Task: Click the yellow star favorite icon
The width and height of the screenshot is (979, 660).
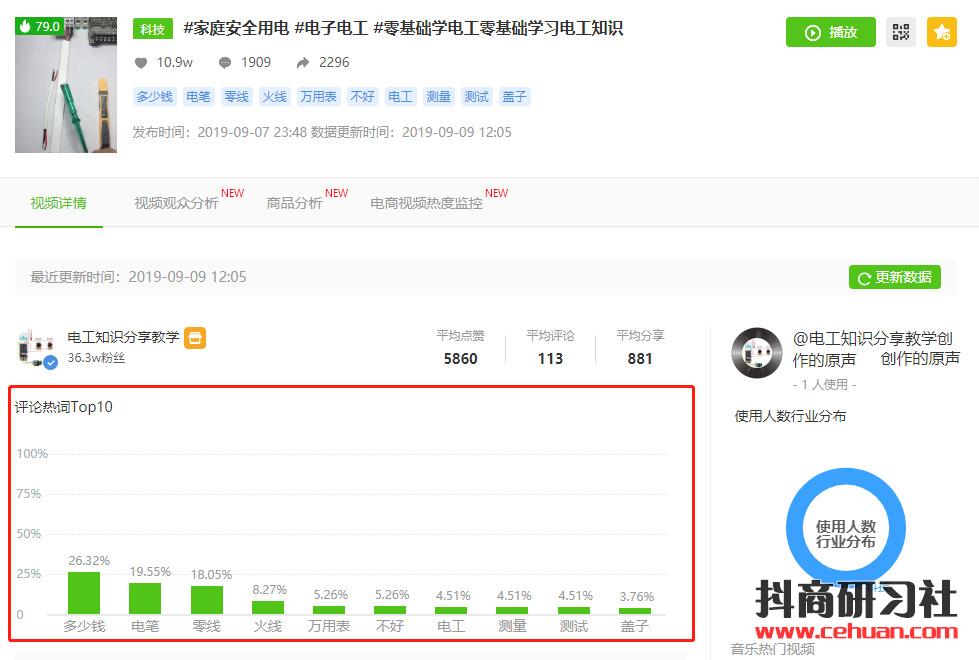Action: (x=941, y=32)
